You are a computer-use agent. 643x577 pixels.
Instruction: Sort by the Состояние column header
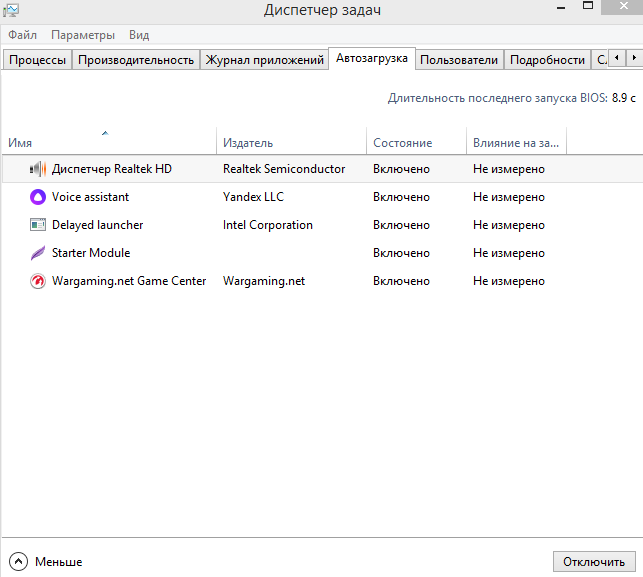[x=416, y=142]
